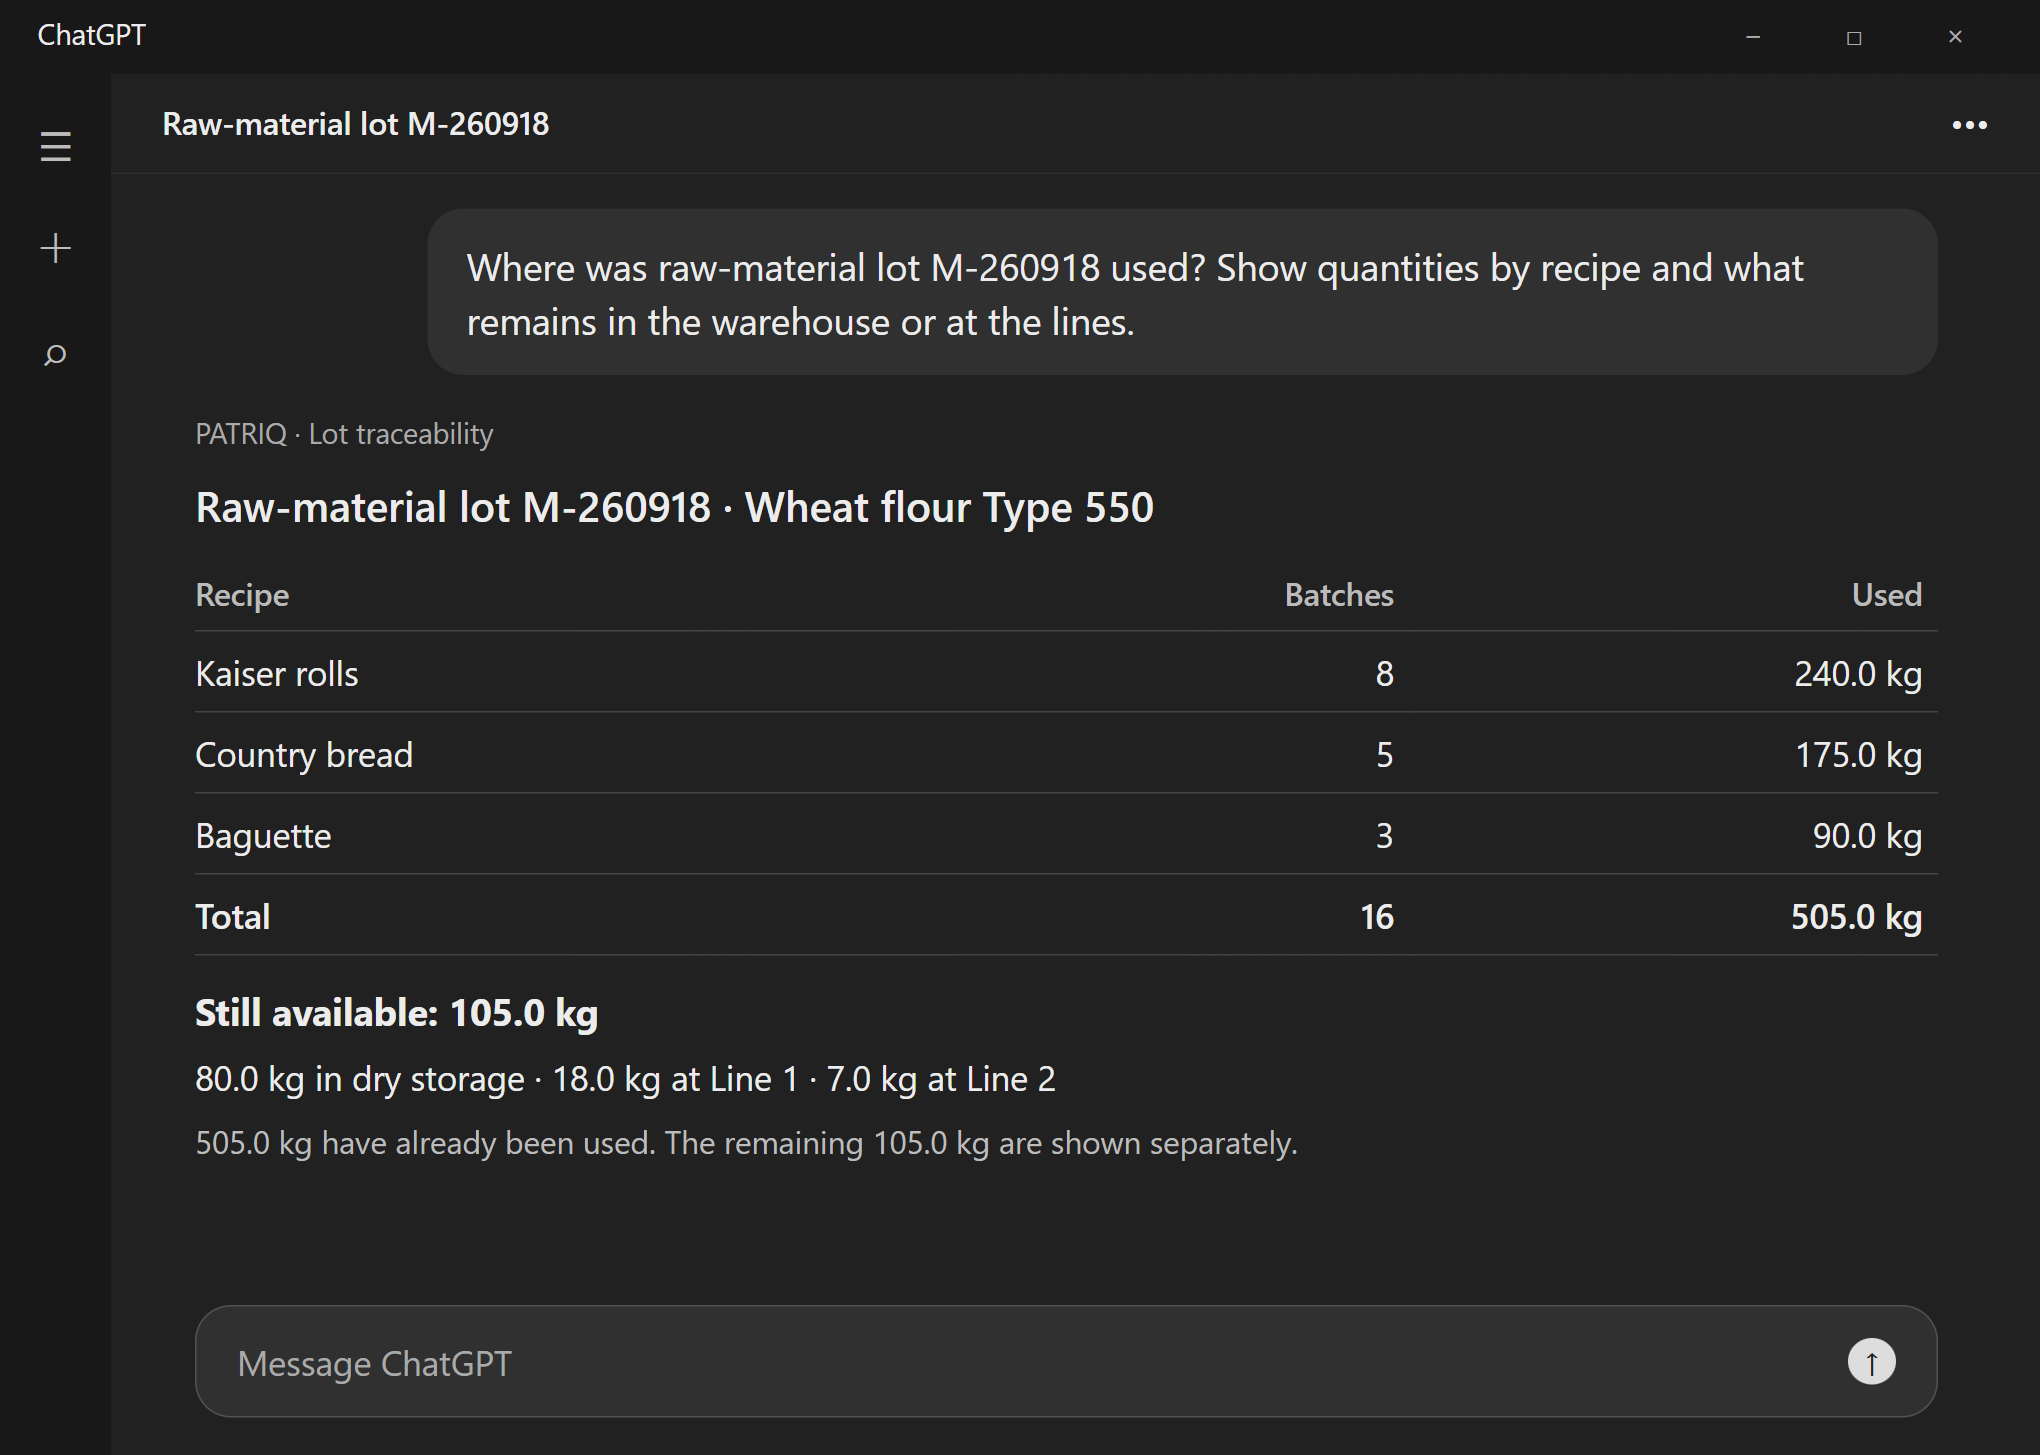Click the total batches value 16
2040x1455 pixels.
click(x=1377, y=917)
